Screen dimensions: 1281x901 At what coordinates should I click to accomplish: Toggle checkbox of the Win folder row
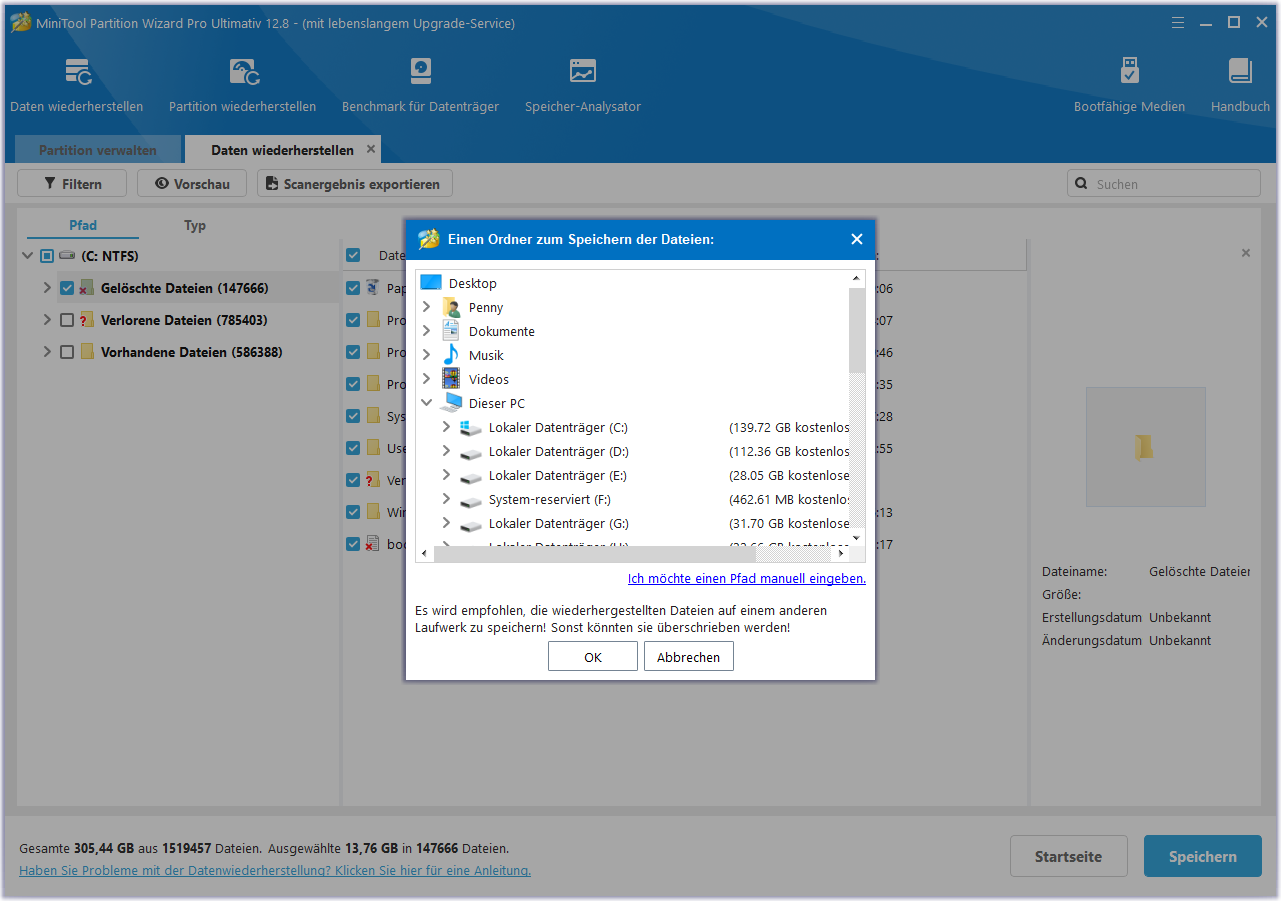click(x=353, y=512)
